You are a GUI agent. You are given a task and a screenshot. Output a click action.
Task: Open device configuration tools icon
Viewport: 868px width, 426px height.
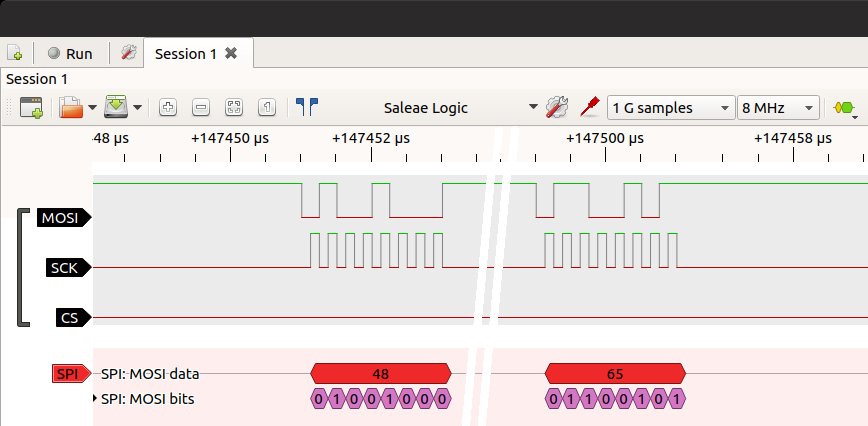pos(557,108)
